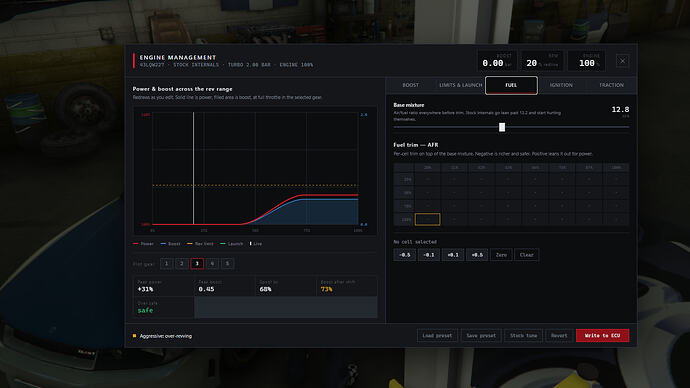Click Write to ECU
The height and width of the screenshot is (388, 690).
602,336
